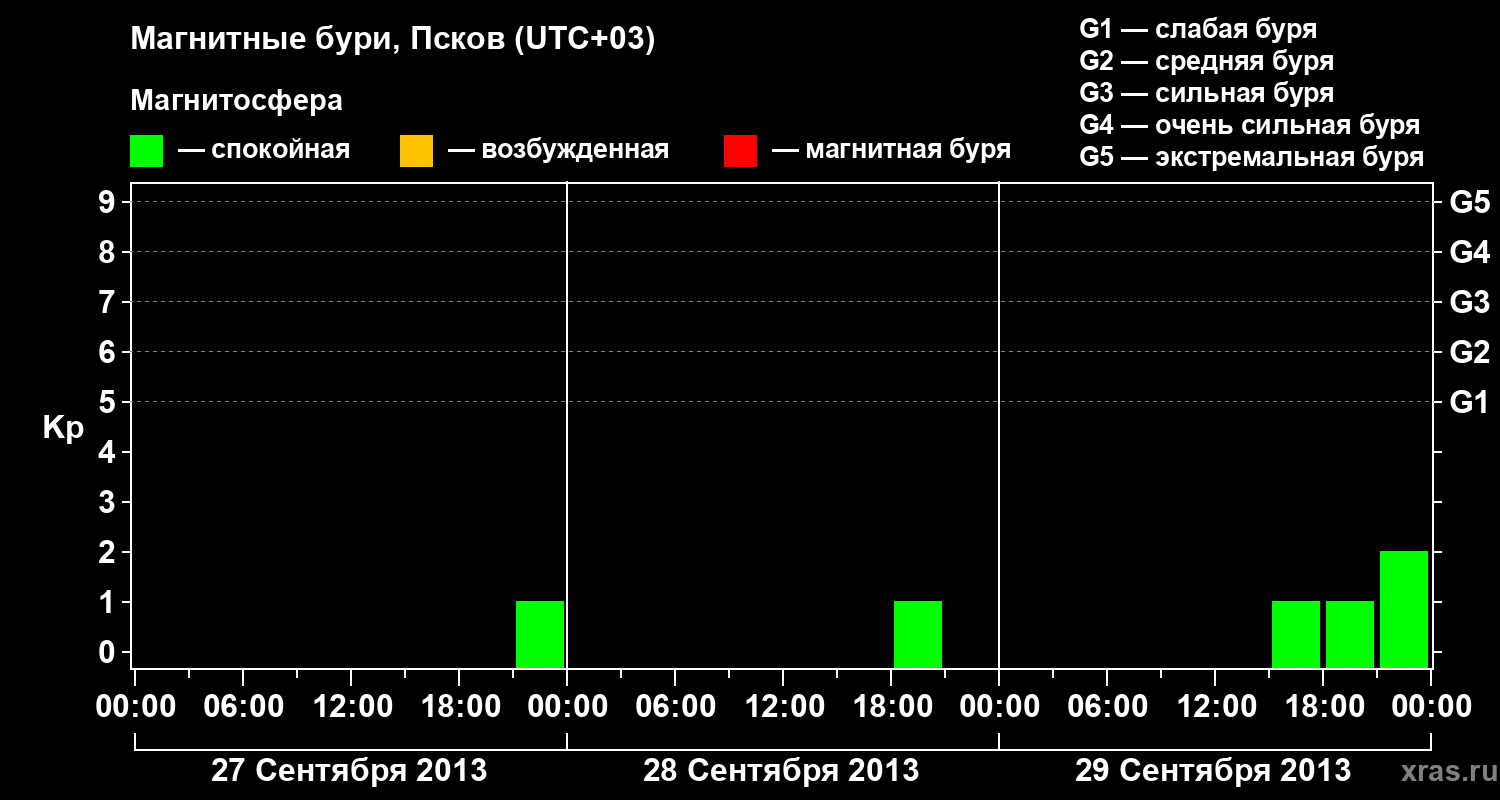Click the 28 Сентября 2013 date label
The height and width of the screenshot is (800, 1500).
(x=781, y=771)
